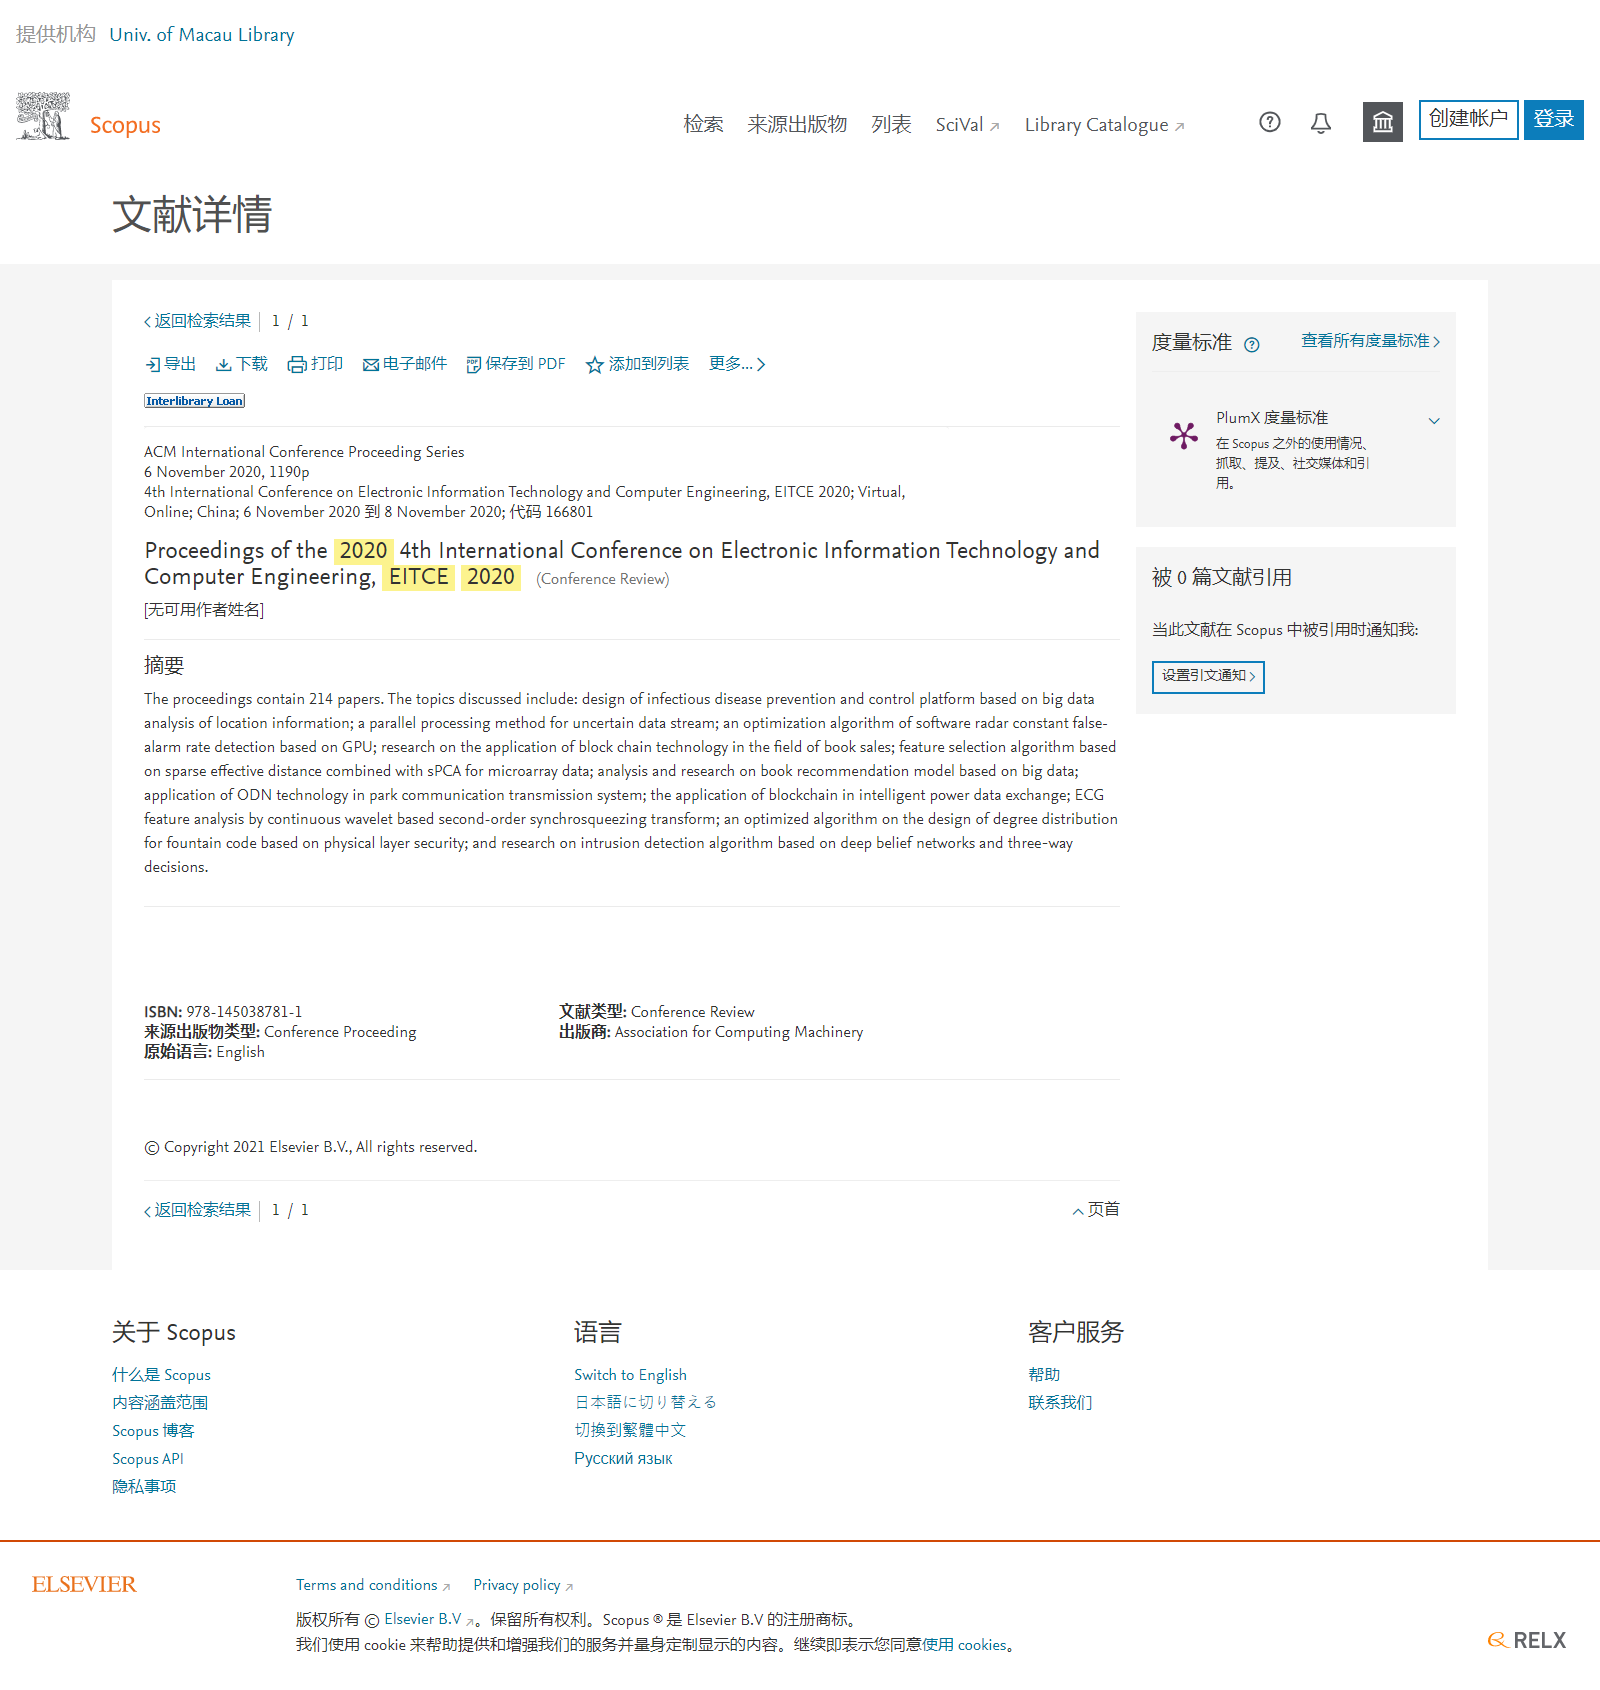Viewport: 1600px width, 1690px height.
Task: Open 内容涵盖范围 link
Action: click(160, 1403)
